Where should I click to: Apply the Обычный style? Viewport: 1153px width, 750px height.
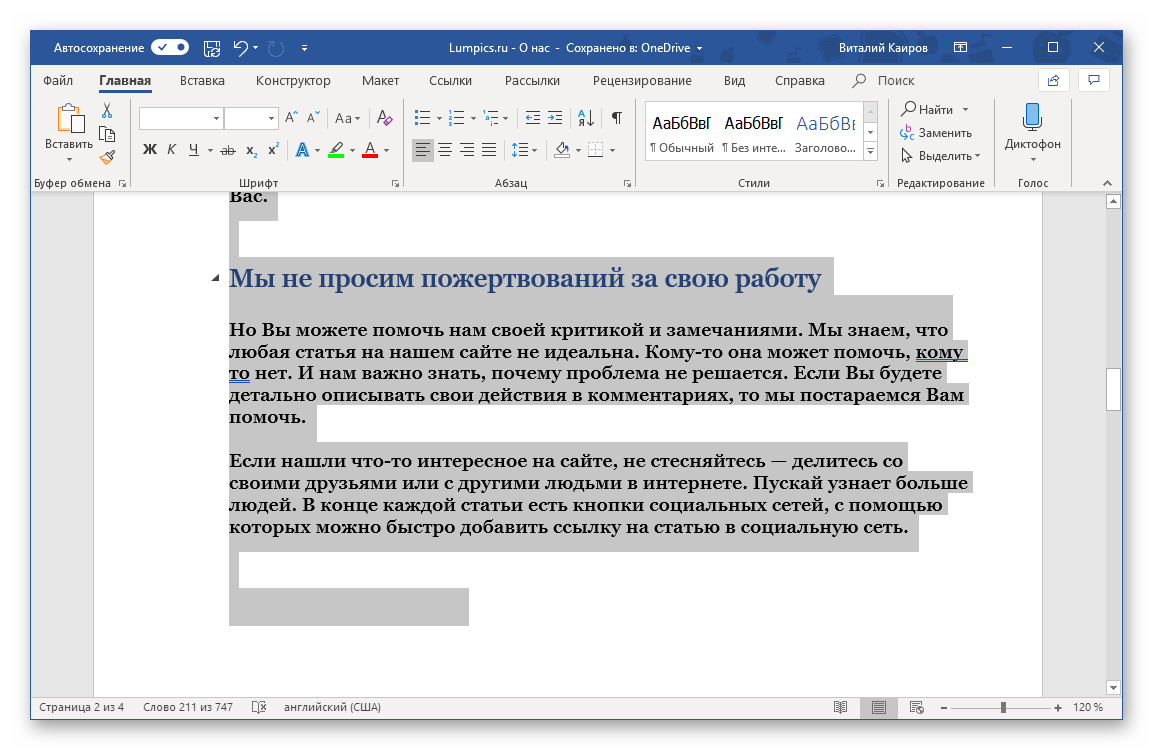pyautogui.click(x=681, y=132)
